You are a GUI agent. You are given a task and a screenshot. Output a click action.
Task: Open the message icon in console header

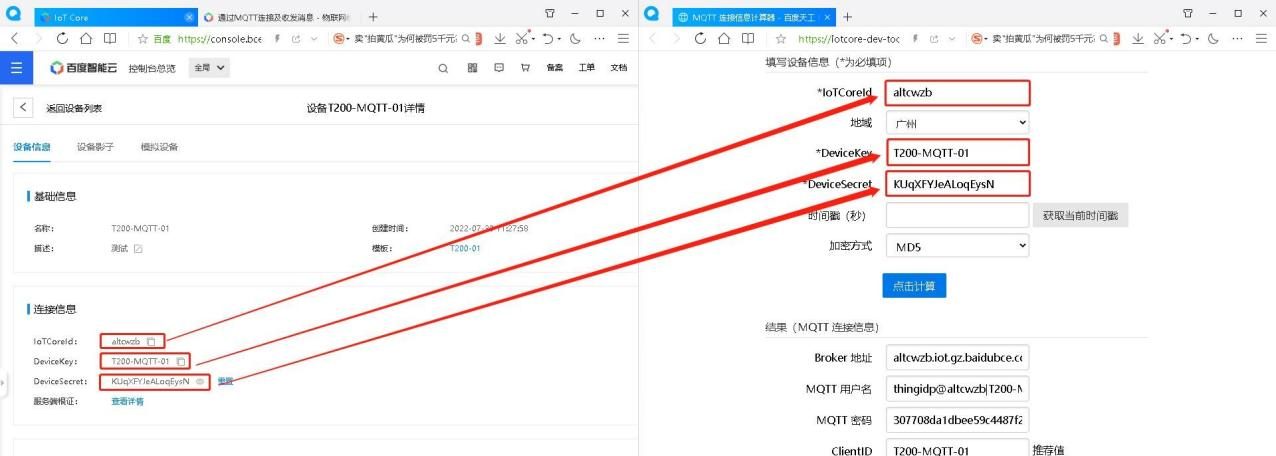pyautogui.click(x=499, y=68)
